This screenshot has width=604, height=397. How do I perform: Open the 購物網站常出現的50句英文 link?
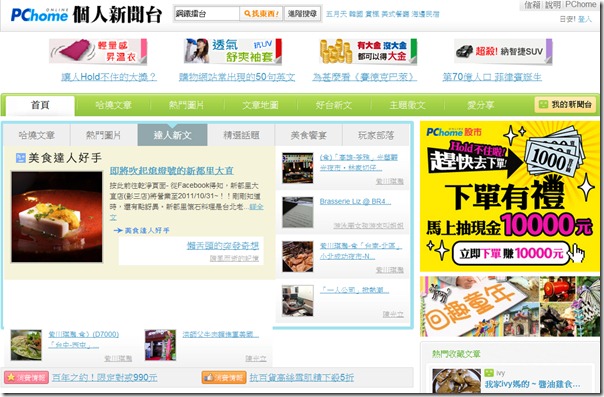pyautogui.click(x=237, y=77)
